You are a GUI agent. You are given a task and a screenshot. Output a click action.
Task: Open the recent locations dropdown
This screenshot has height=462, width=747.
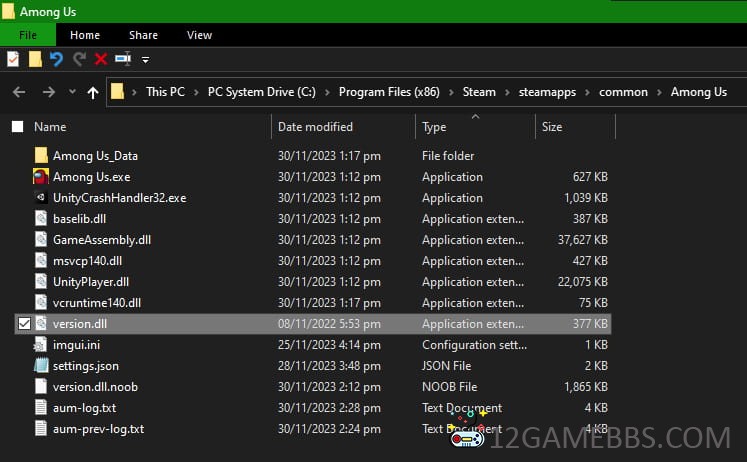(72, 91)
